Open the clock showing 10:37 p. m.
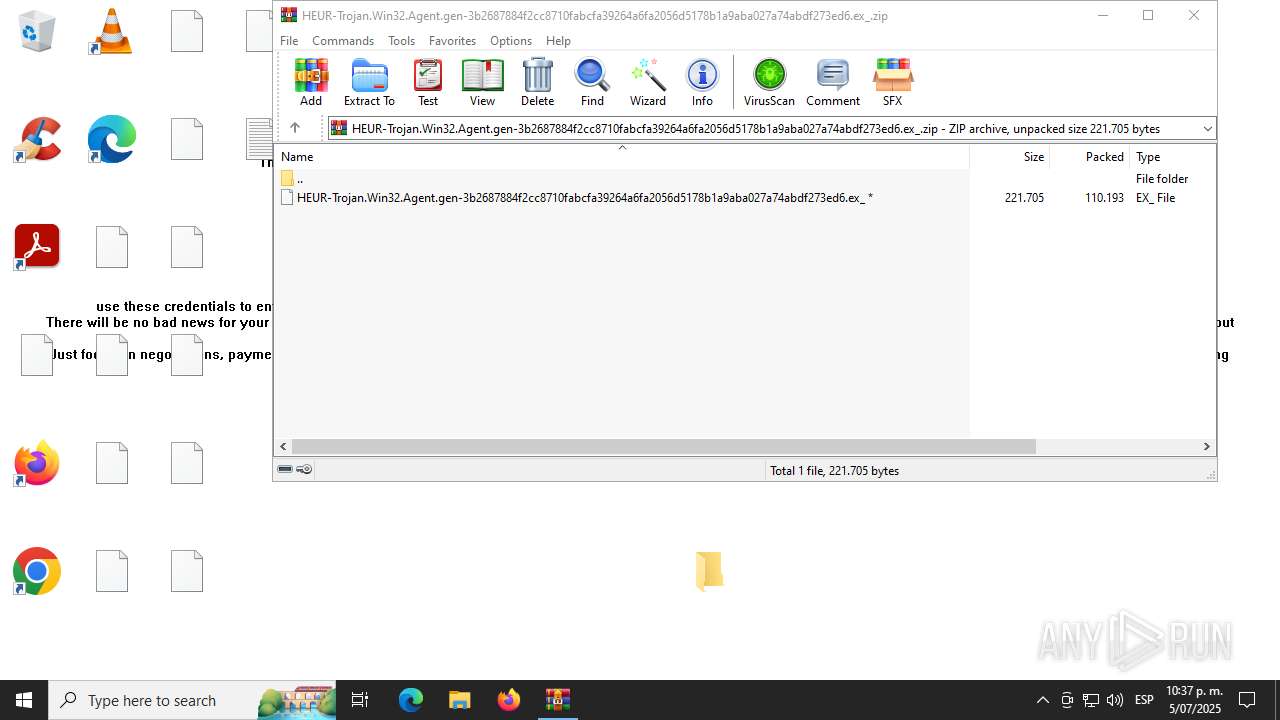Image resolution: width=1280 pixels, height=720 pixels. click(x=1194, y=700)
